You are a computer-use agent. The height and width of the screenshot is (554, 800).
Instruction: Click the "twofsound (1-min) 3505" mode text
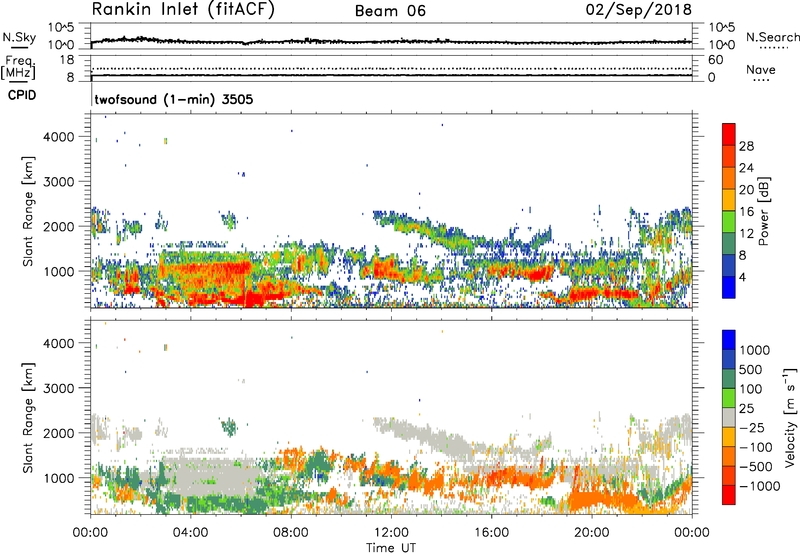(174, 99)
